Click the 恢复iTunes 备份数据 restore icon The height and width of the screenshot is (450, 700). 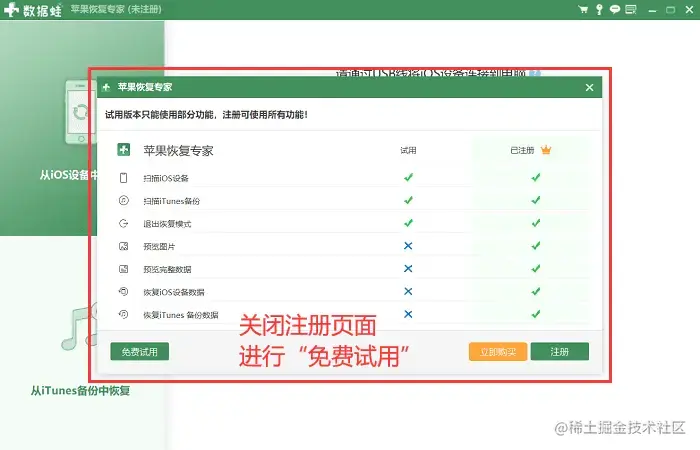pyautogui.click(x=124, y=314)
